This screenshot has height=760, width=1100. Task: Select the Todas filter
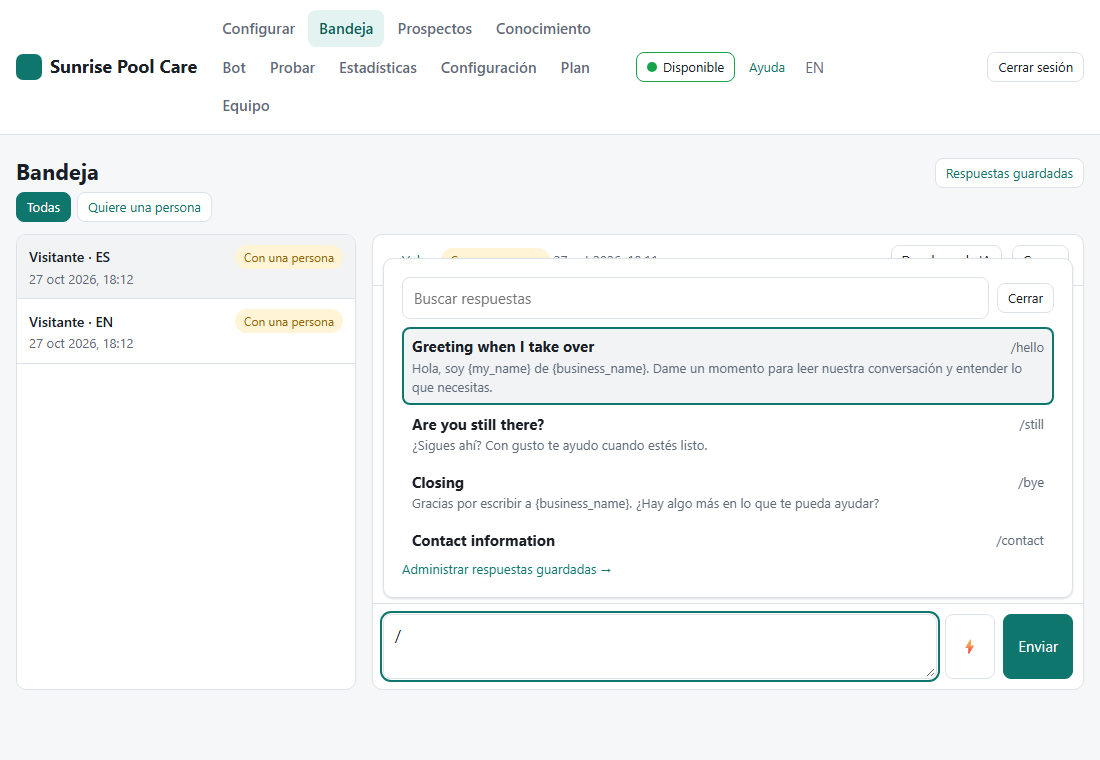click(43, 207)
